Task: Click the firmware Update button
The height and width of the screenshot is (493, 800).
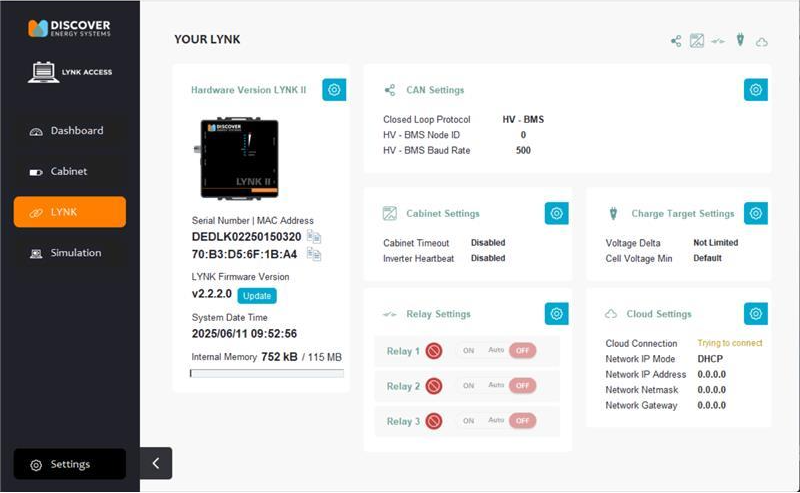Action: pos(257,296)
